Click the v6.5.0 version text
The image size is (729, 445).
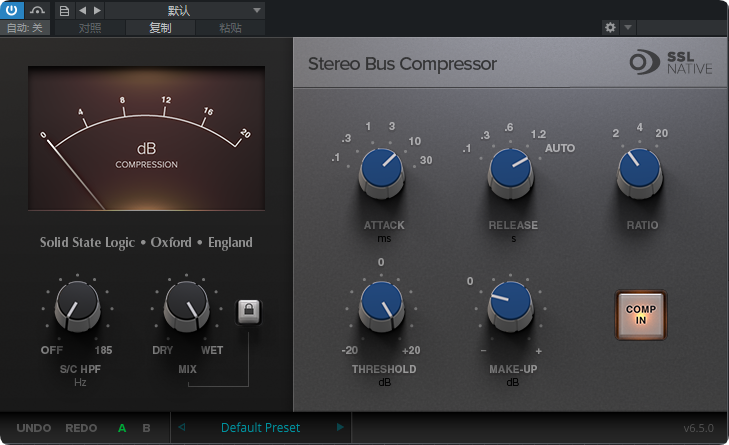click(698, 428)
